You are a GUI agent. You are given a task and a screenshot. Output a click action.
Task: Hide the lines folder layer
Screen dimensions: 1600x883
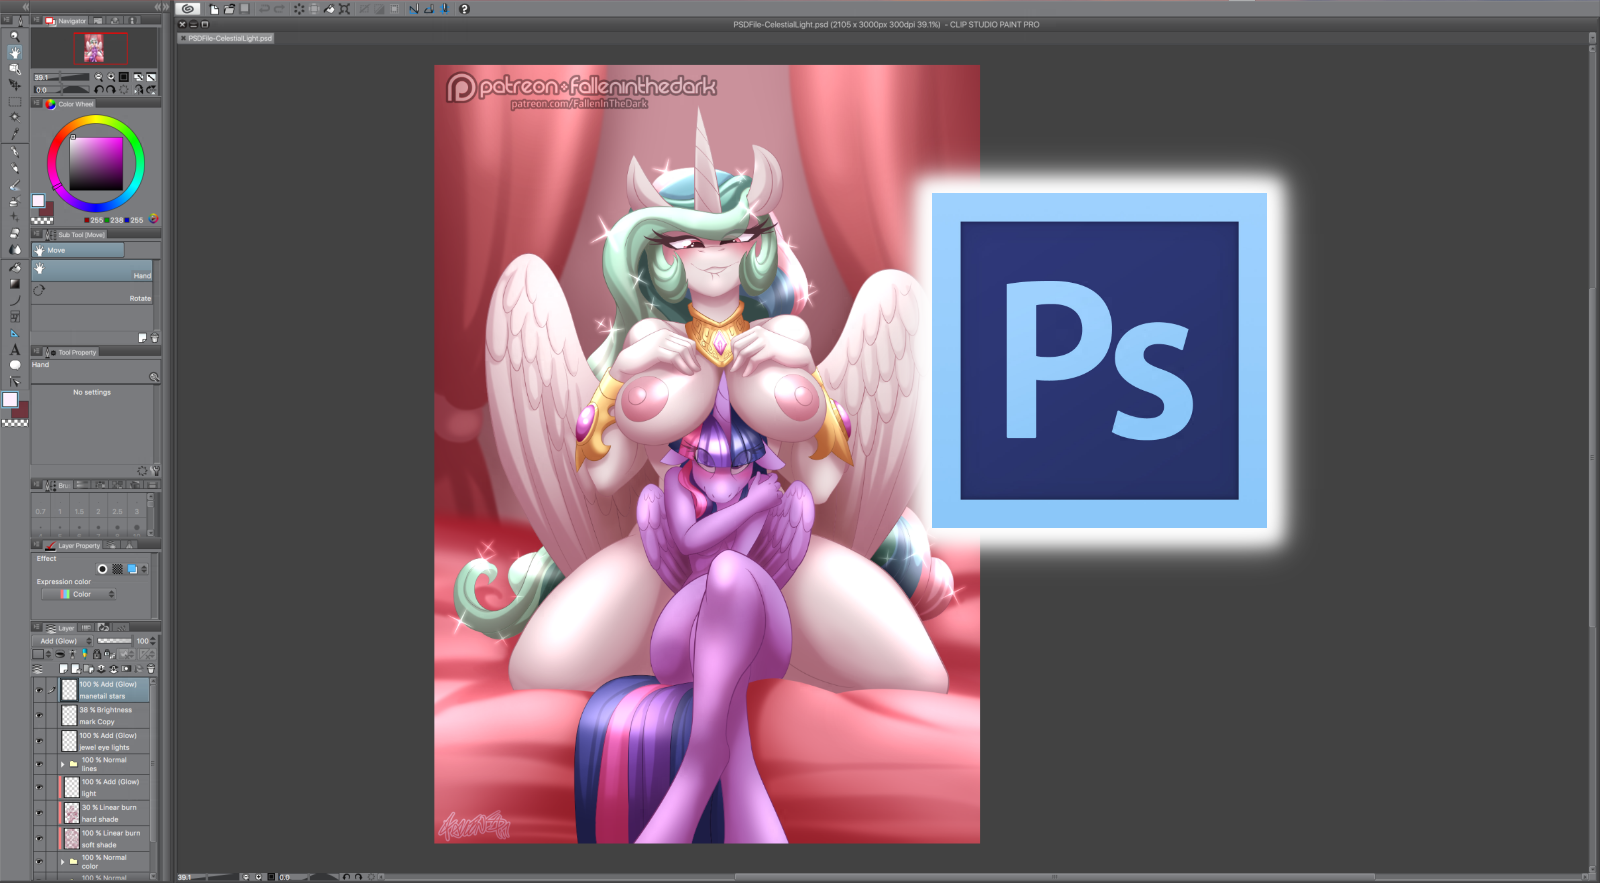pos(39,764)
